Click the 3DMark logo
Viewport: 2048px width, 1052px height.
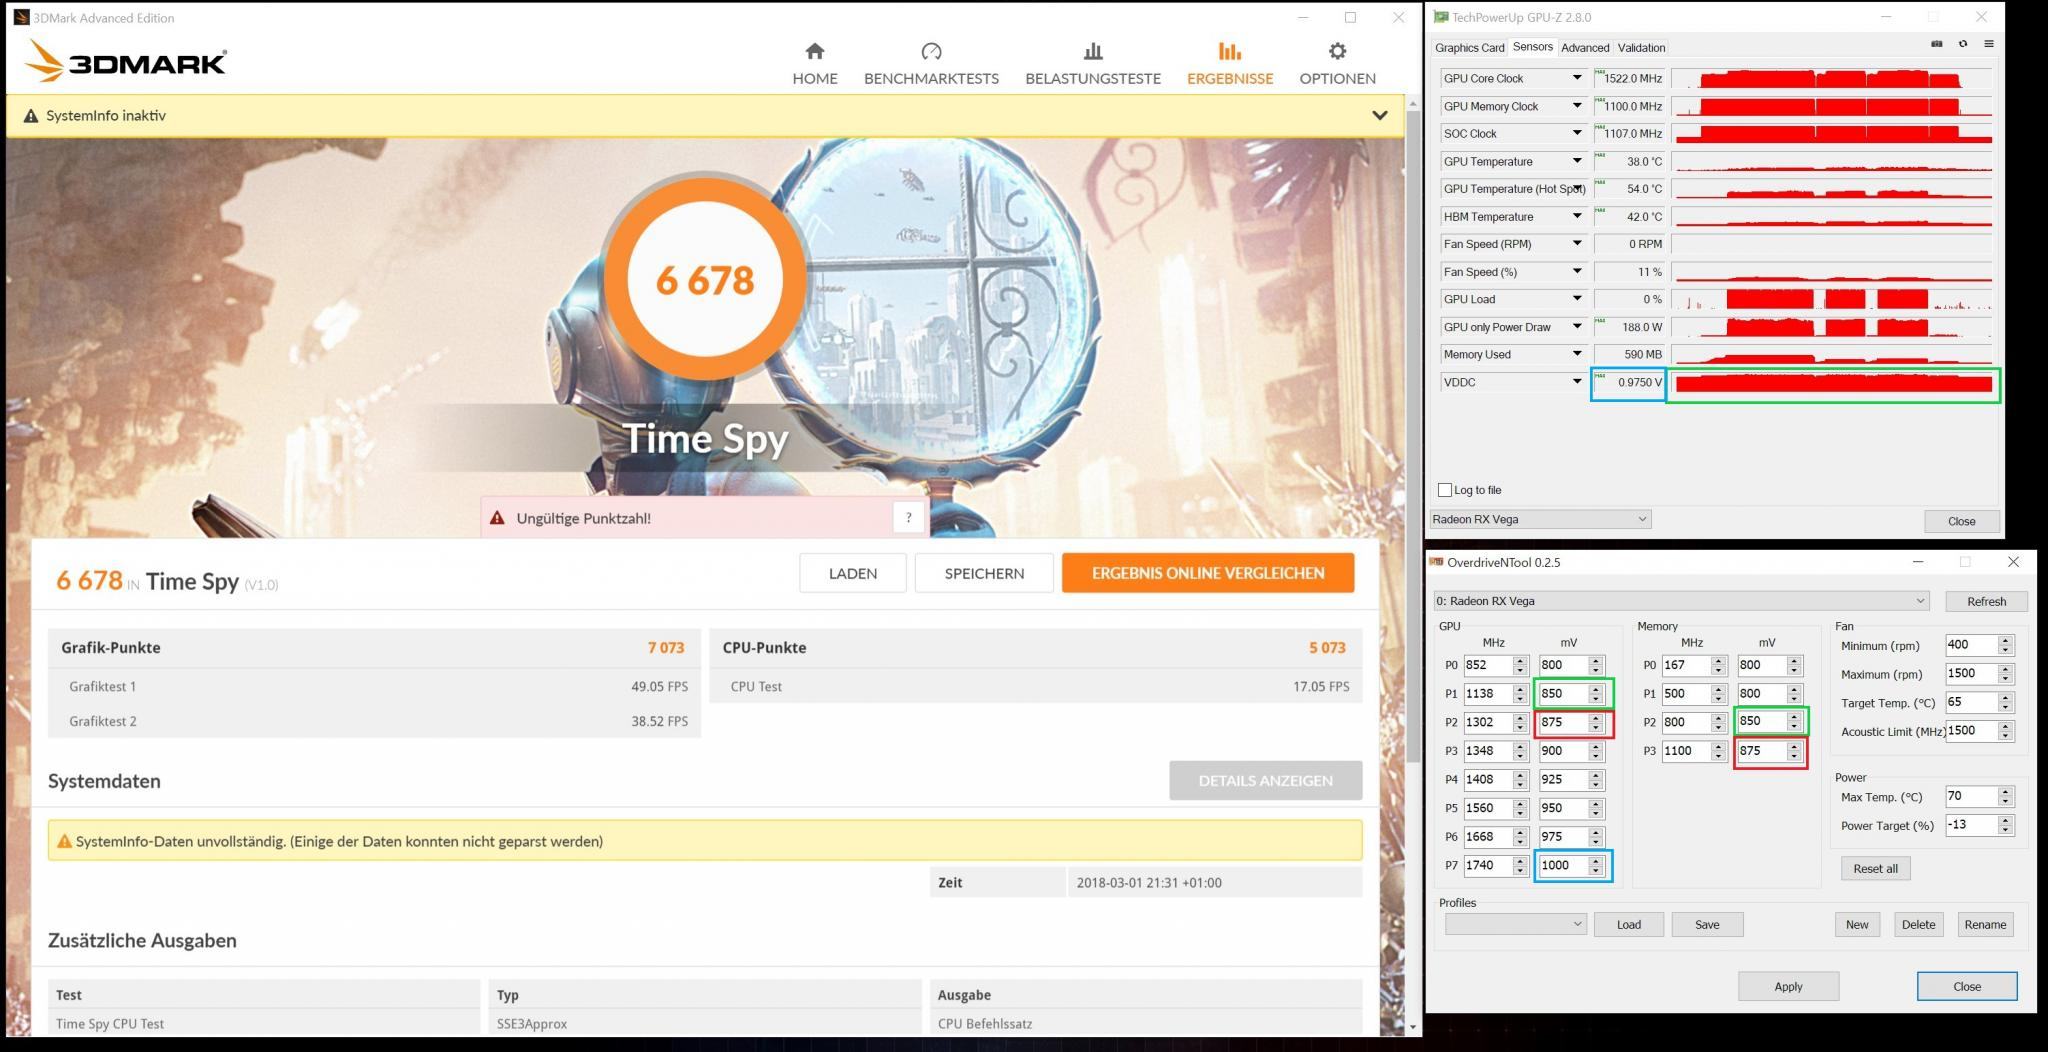tap(126, 61)
